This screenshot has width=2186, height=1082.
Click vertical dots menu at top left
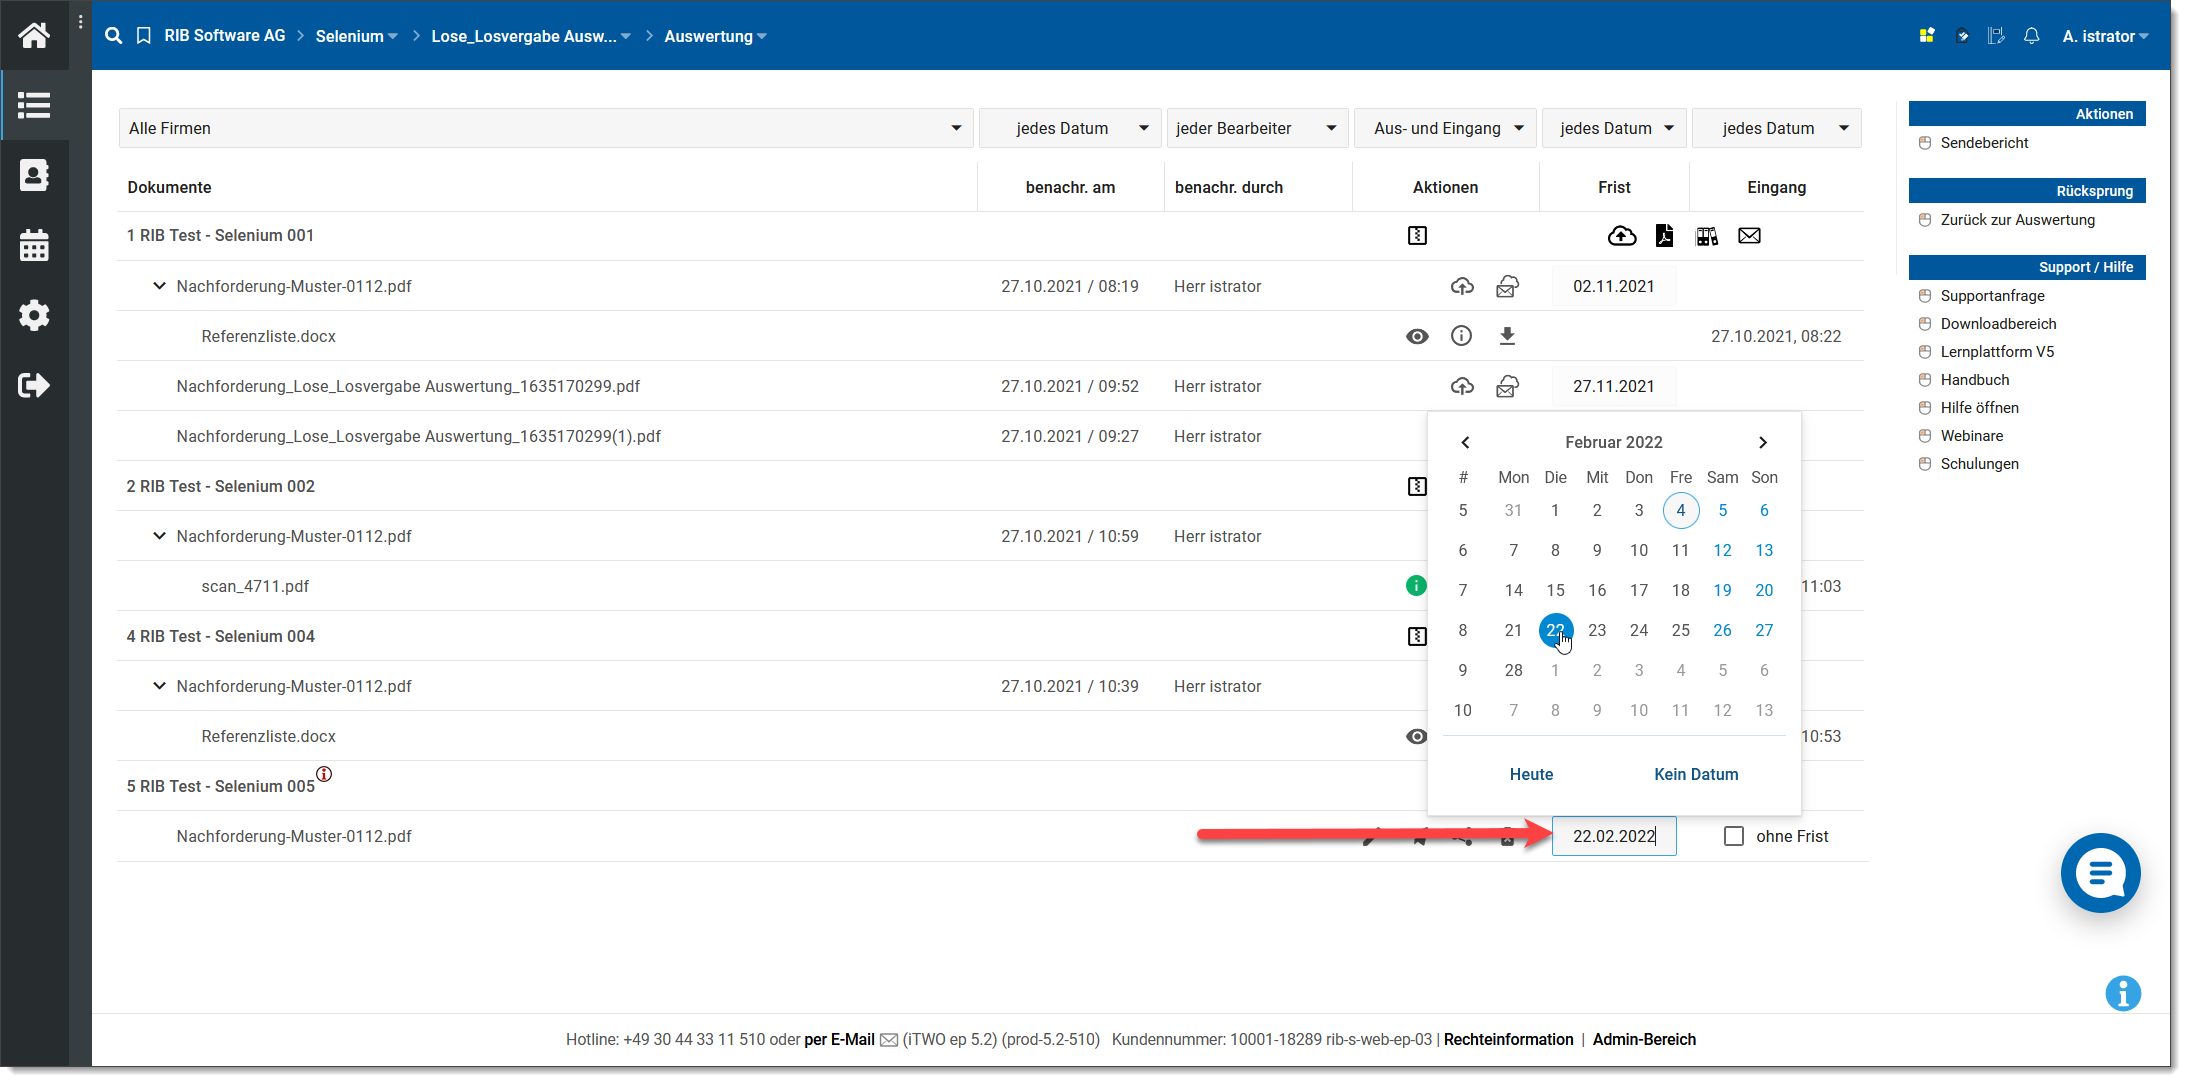tap(81, 22)
